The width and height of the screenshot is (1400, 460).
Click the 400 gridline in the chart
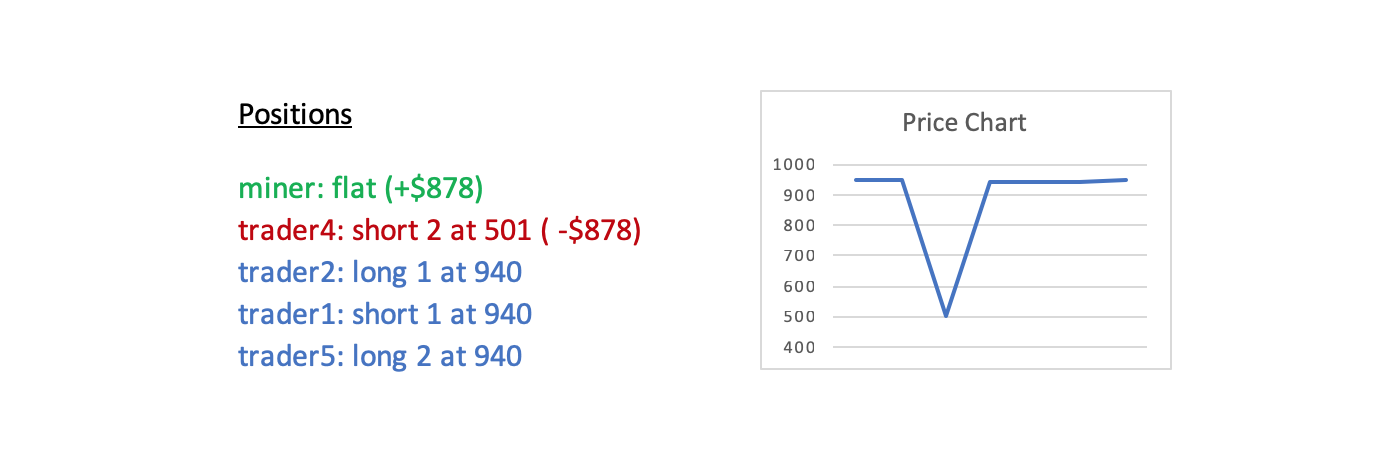coord(986,348)
